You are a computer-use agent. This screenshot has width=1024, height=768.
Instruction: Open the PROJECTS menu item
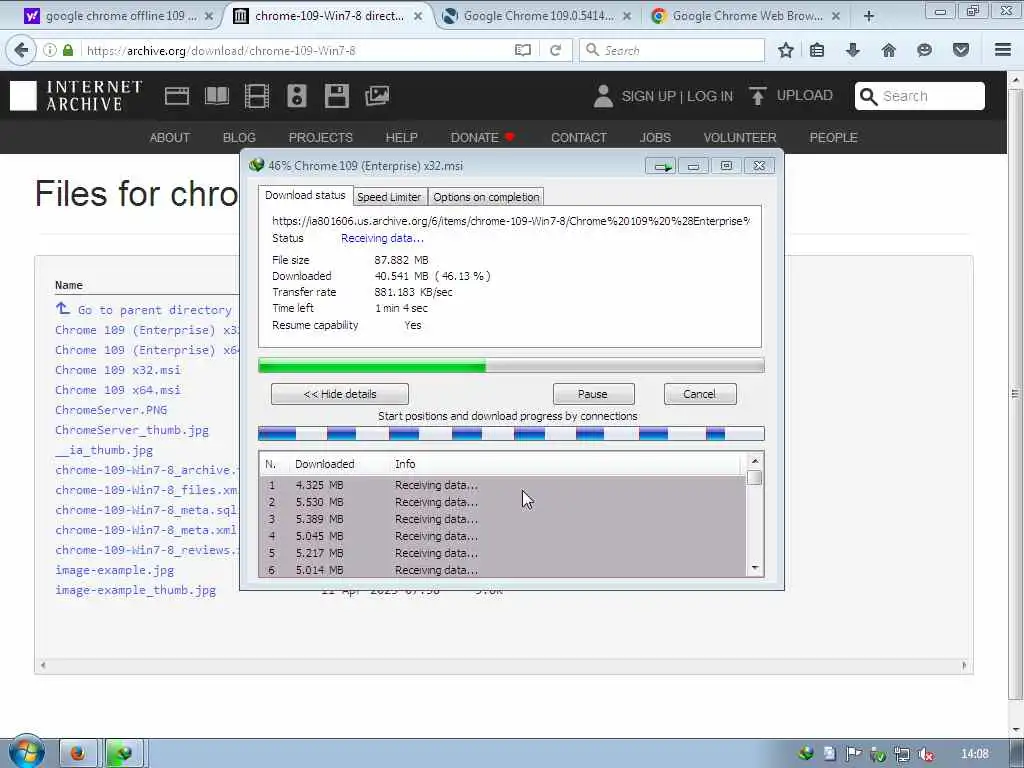click(x=321, y=138)
